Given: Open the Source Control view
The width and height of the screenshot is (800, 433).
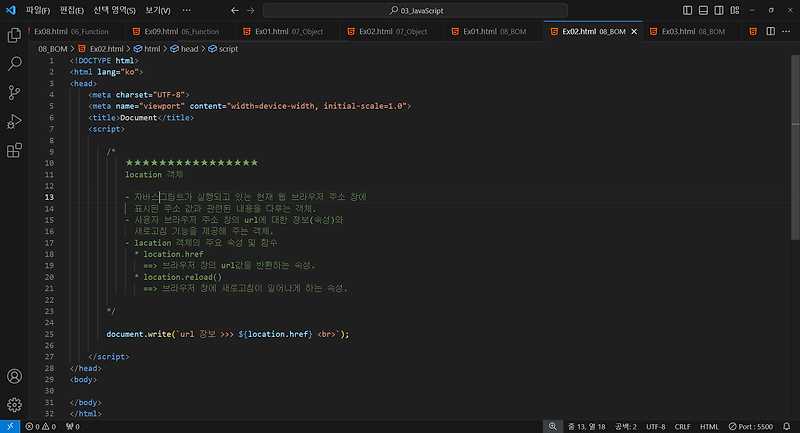Looking at the screenshot, I should click(x=14, y=92).
